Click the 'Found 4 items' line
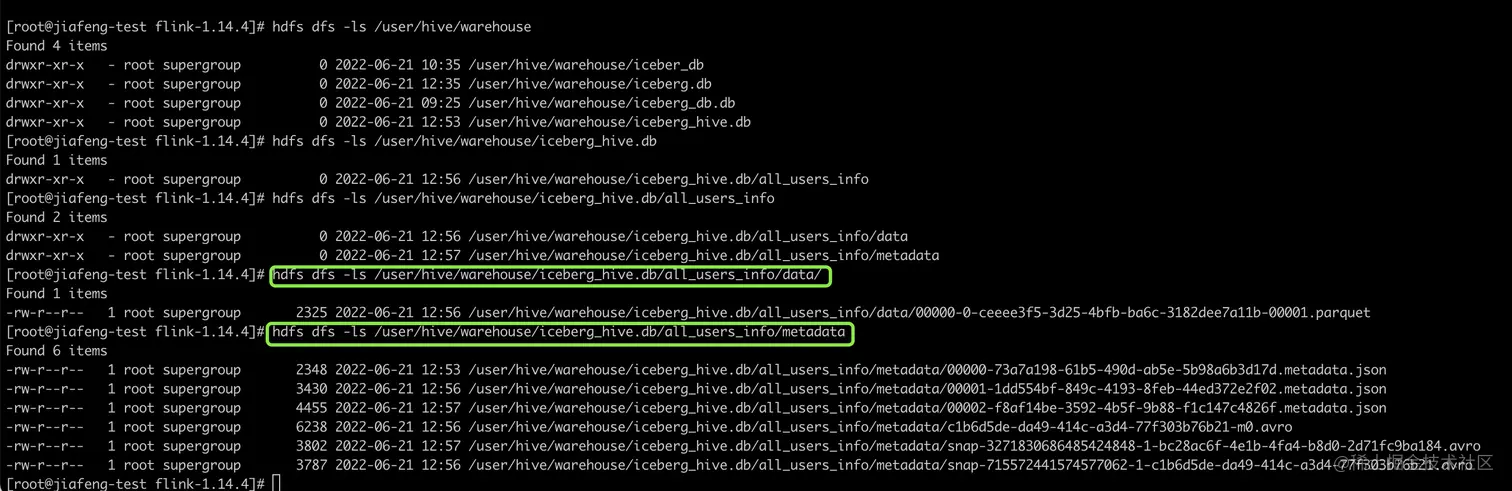The image size is (1512, 491). pos(57,46)
